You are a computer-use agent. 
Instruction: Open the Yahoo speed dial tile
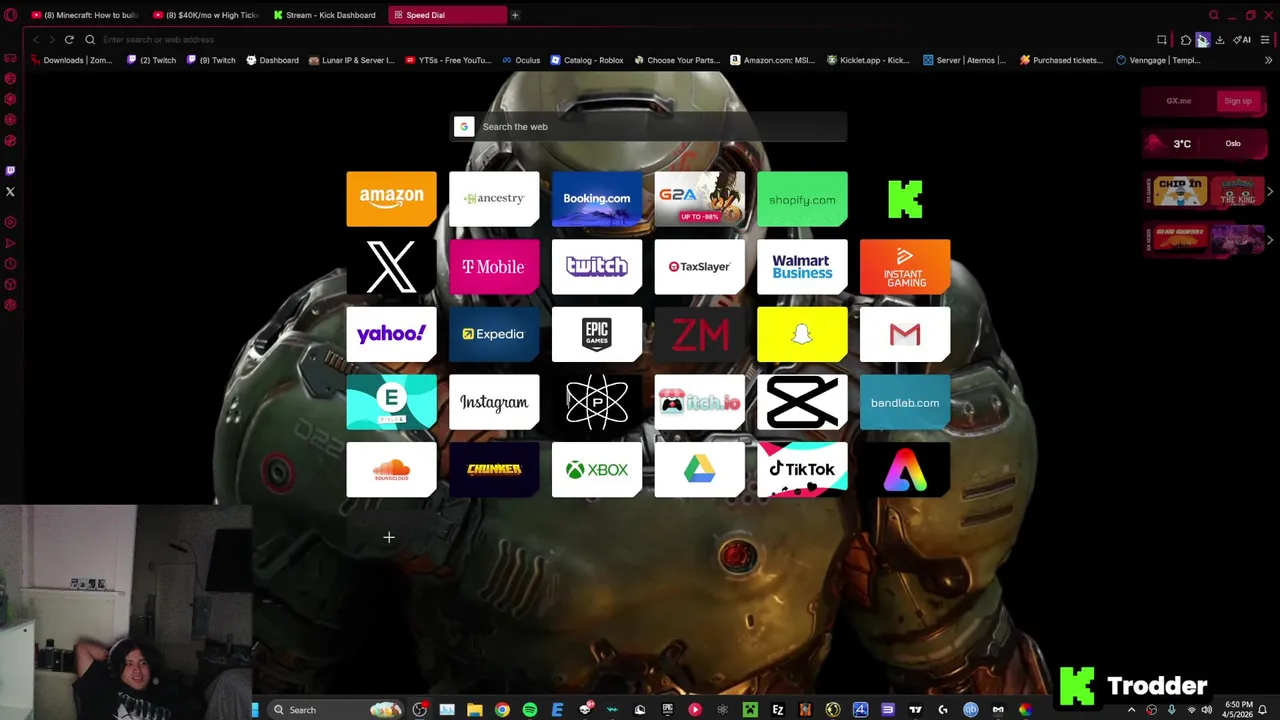391,334
